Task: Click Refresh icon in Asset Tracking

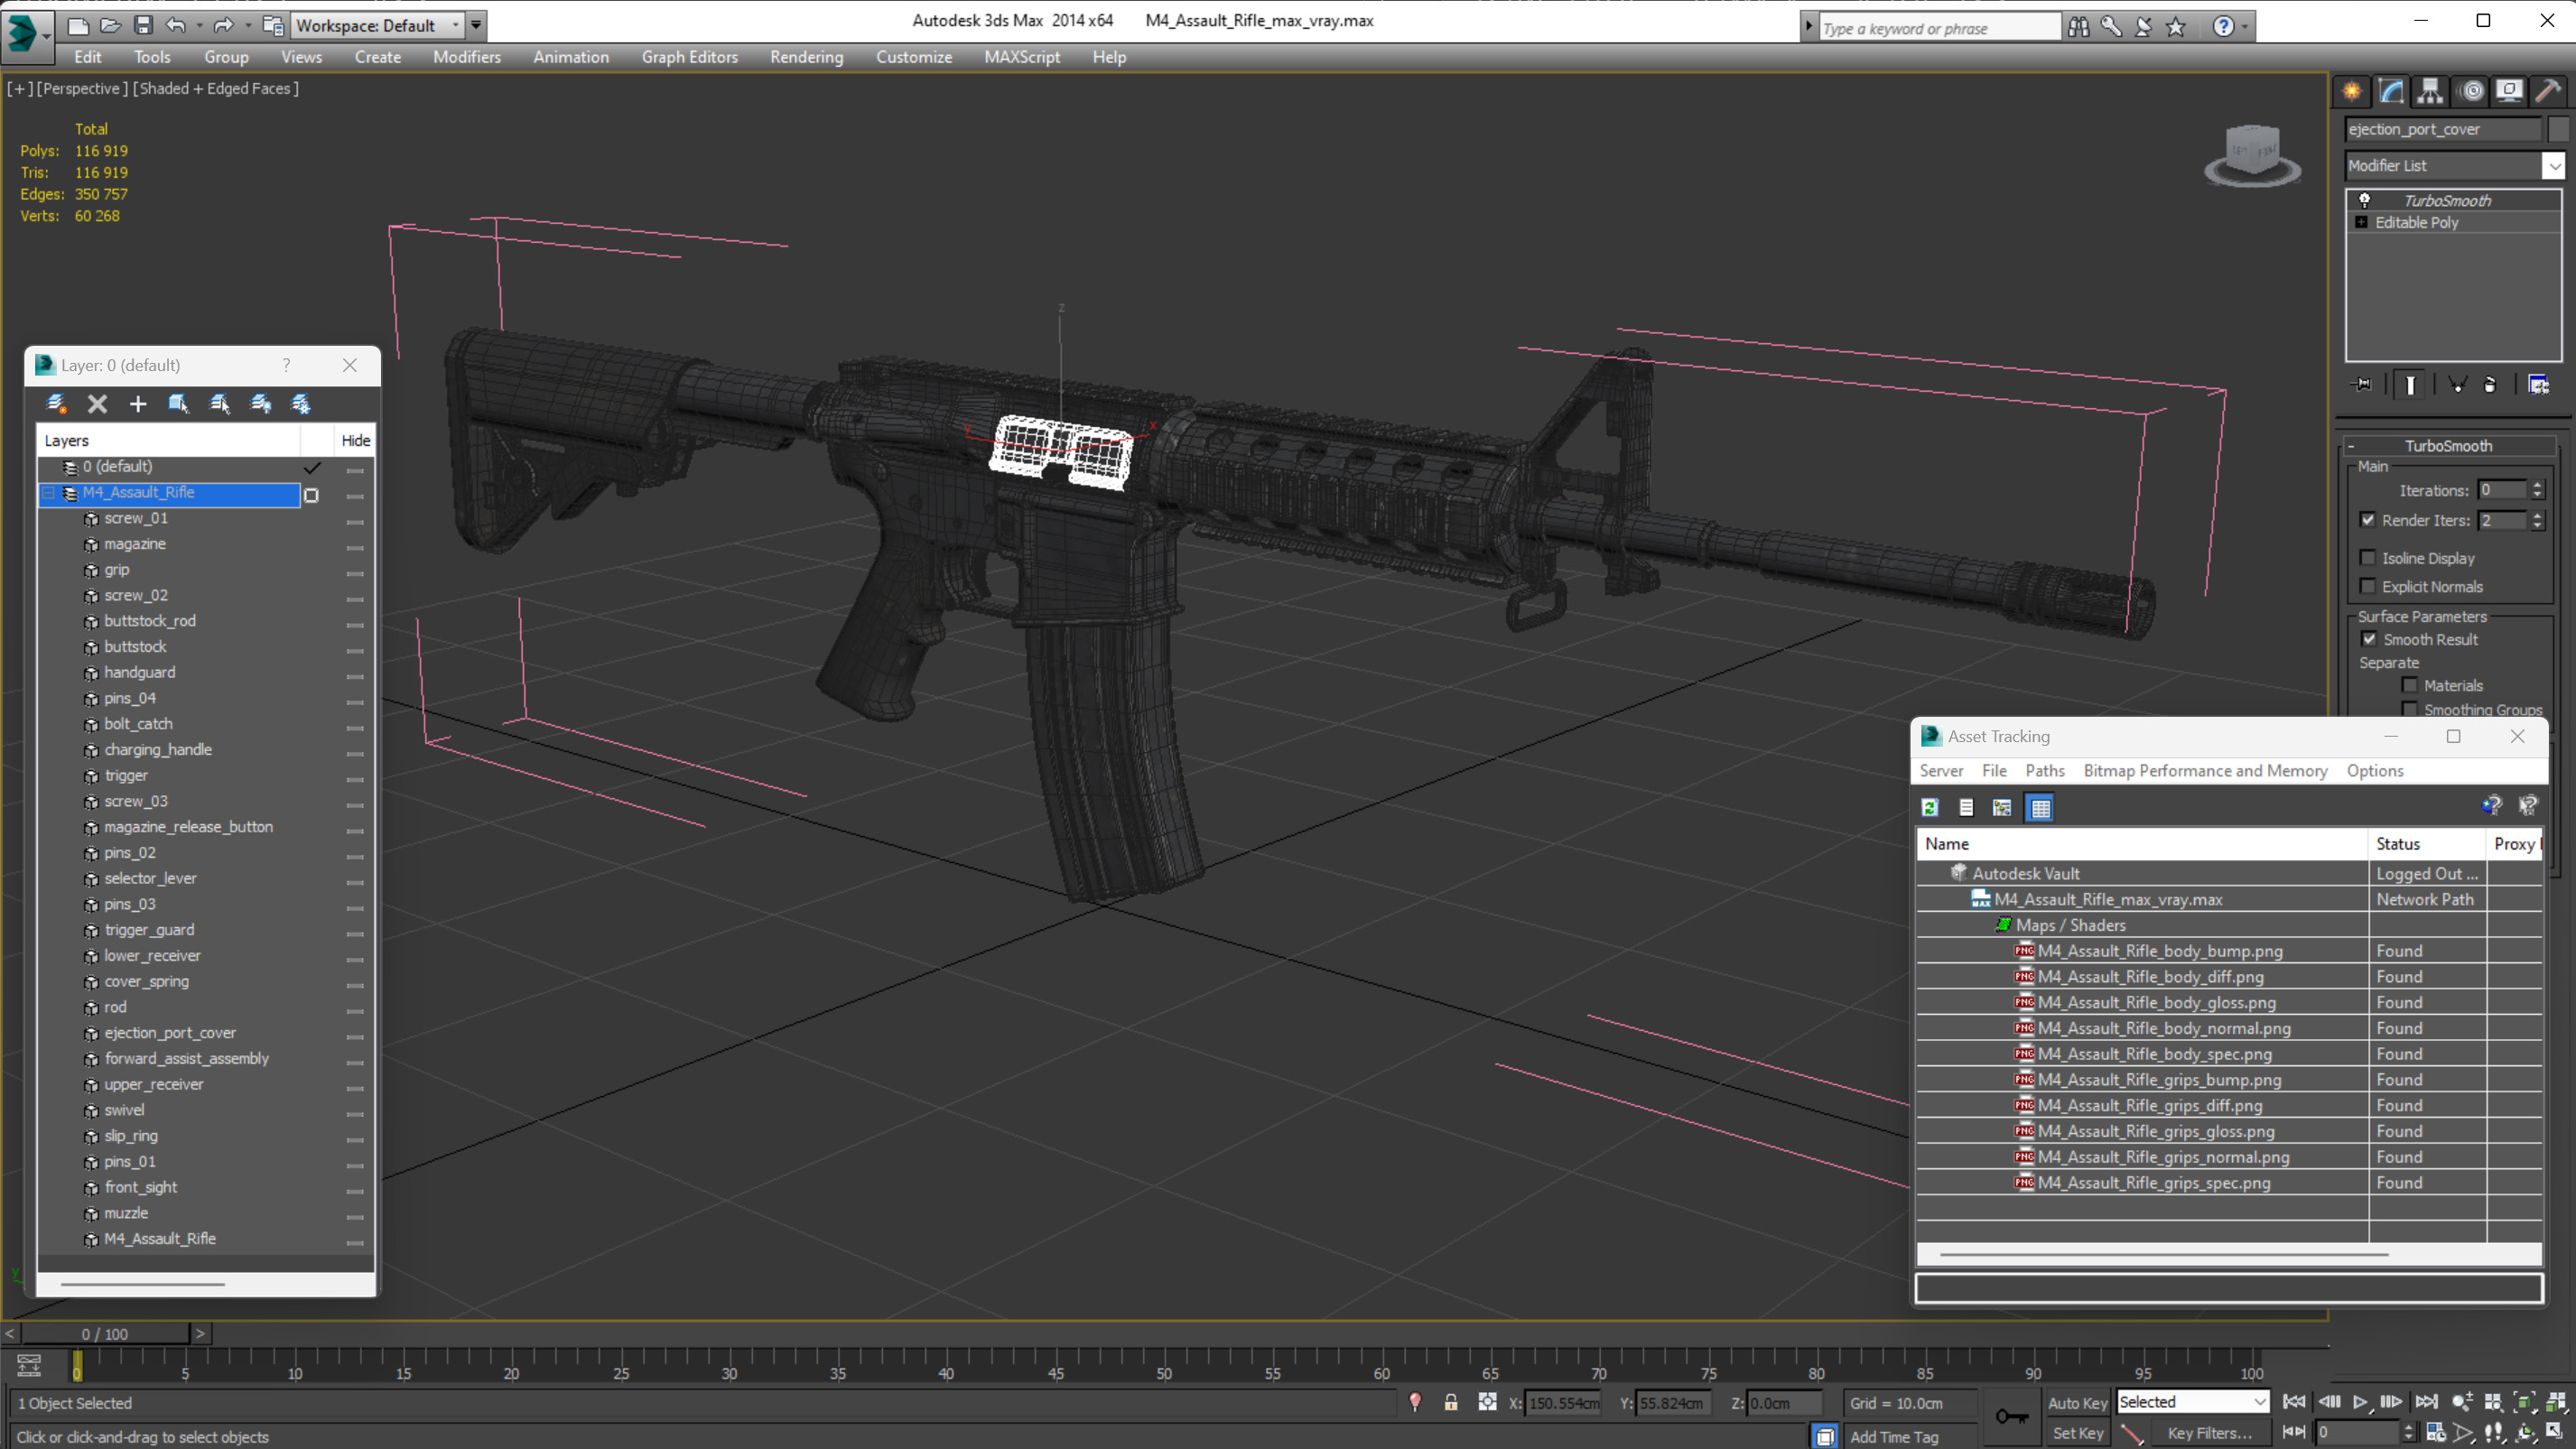Action: tap(1930, 807)
